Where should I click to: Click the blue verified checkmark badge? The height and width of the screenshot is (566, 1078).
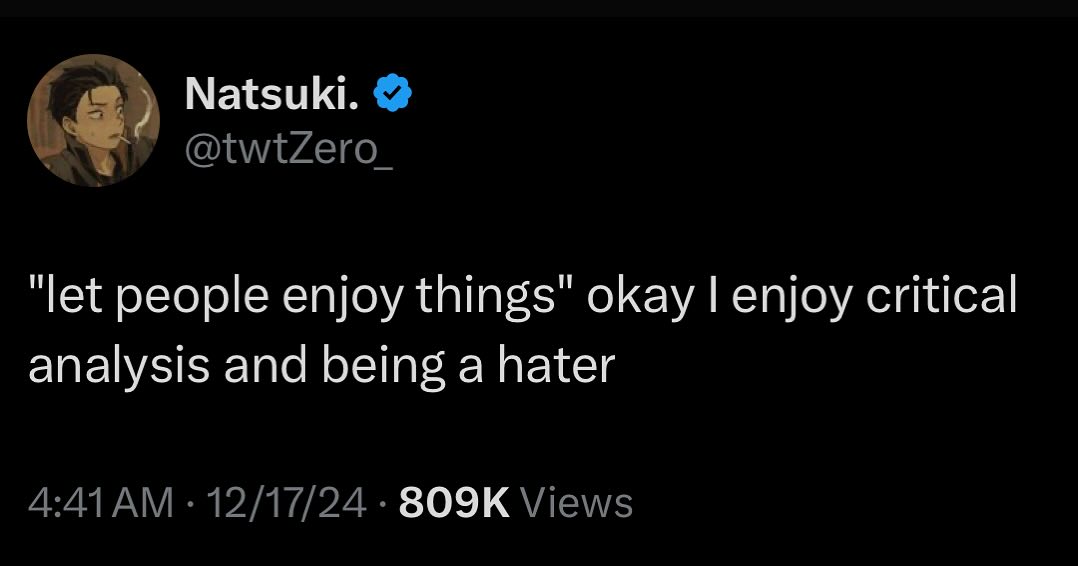[x=392, y=95]
